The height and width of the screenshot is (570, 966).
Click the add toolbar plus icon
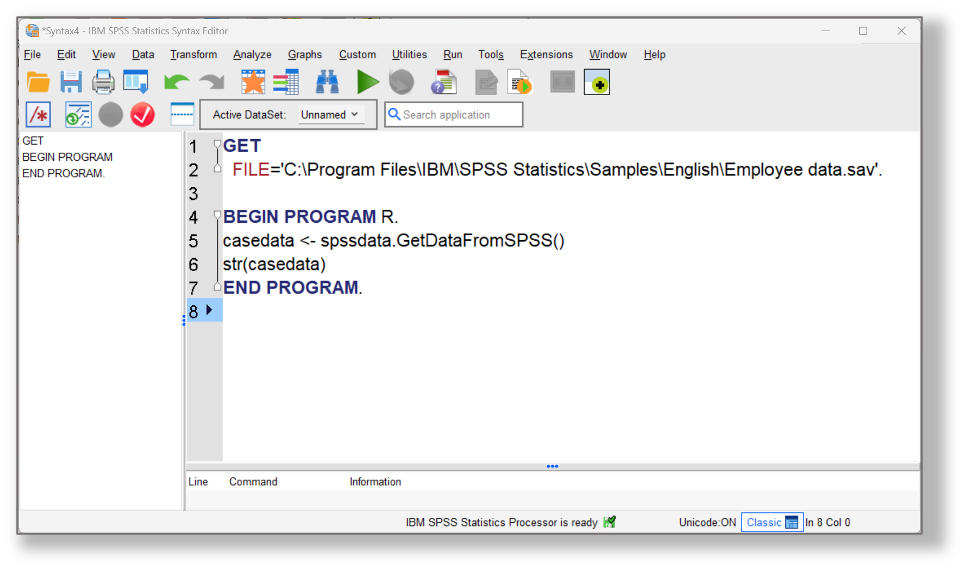pyautogui.click(x=597, y=82)
